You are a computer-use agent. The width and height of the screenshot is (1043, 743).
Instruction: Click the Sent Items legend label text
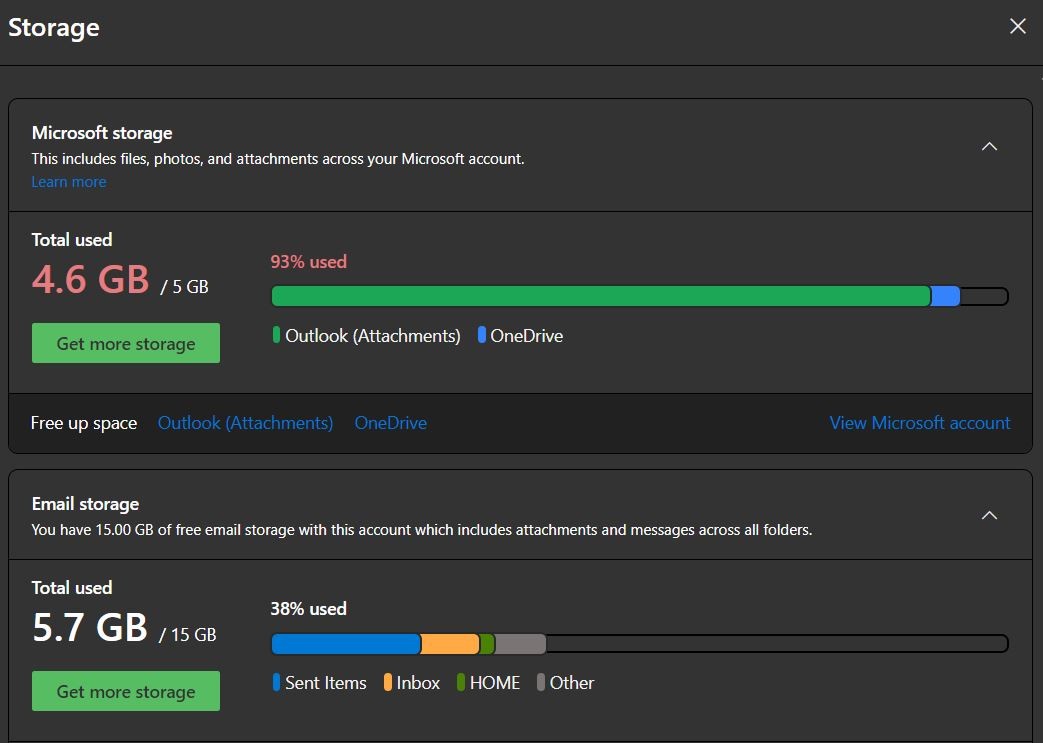pyautogui.click(x=325, y=683)
